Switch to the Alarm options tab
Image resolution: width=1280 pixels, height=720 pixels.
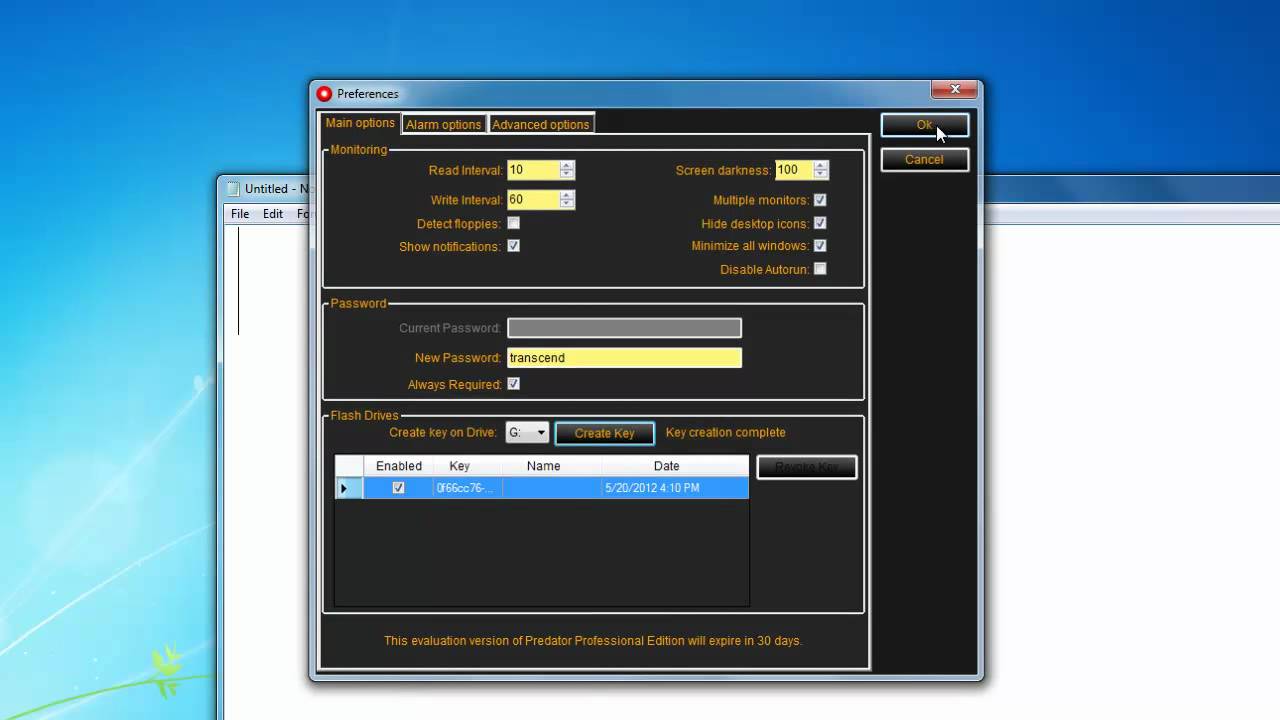coord(443,124)
